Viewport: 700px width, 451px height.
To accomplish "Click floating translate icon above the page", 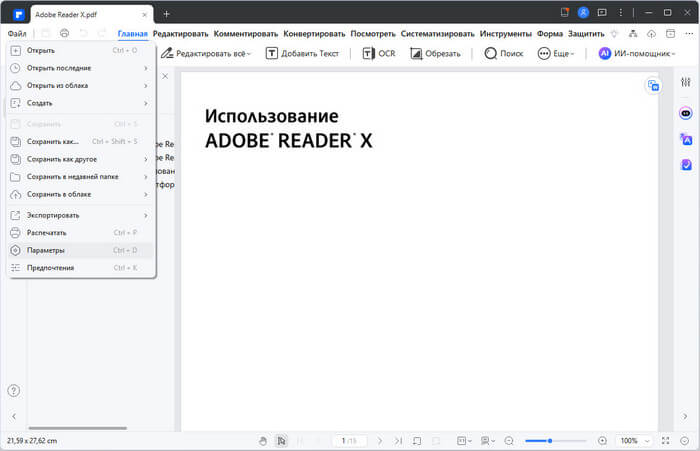I will (653, 85).
